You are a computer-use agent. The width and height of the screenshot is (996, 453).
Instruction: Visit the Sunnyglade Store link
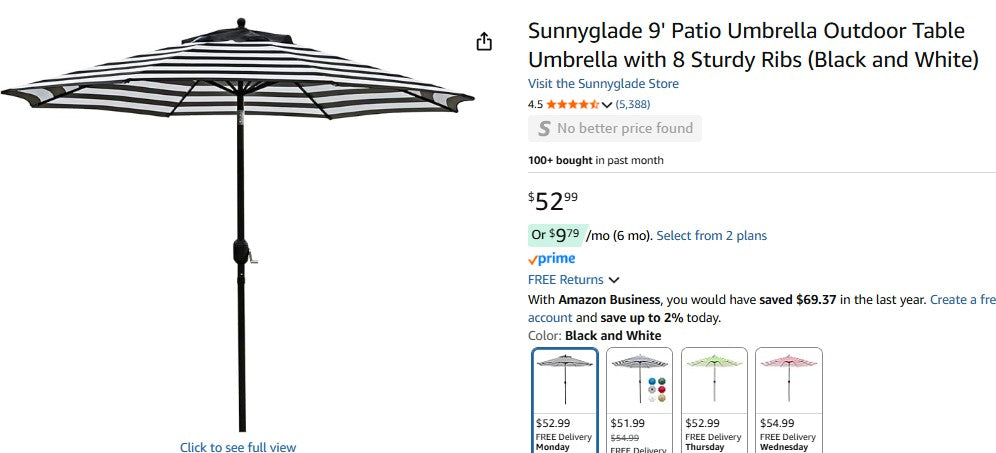(x=603, y=84)
